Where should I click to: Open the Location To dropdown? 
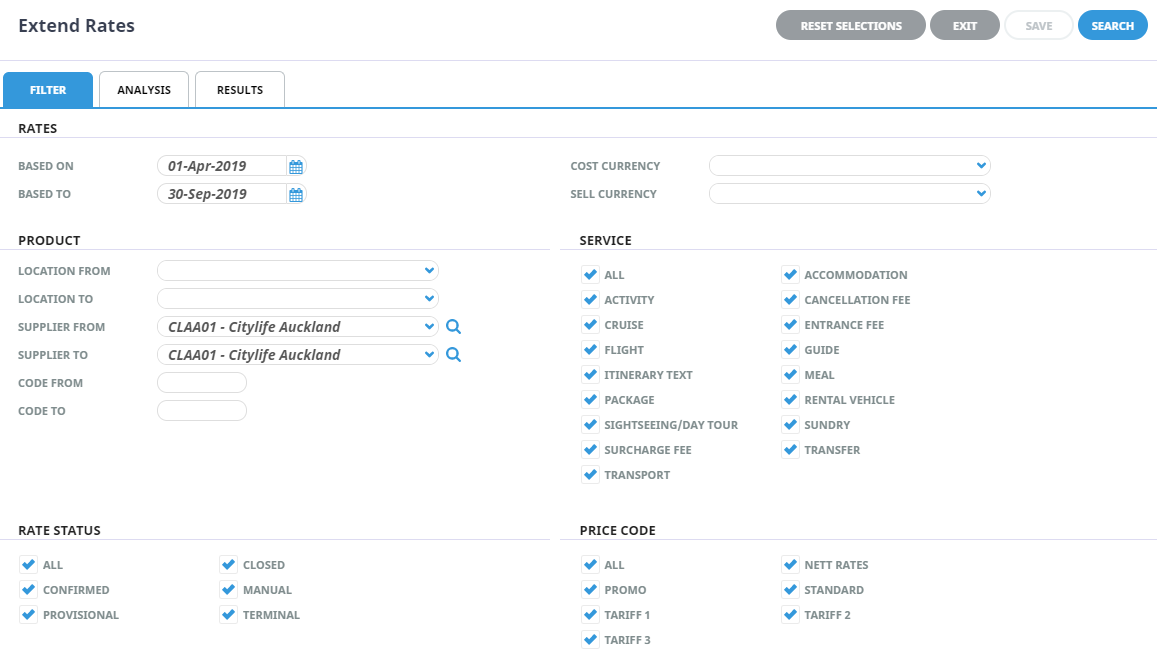298,299
